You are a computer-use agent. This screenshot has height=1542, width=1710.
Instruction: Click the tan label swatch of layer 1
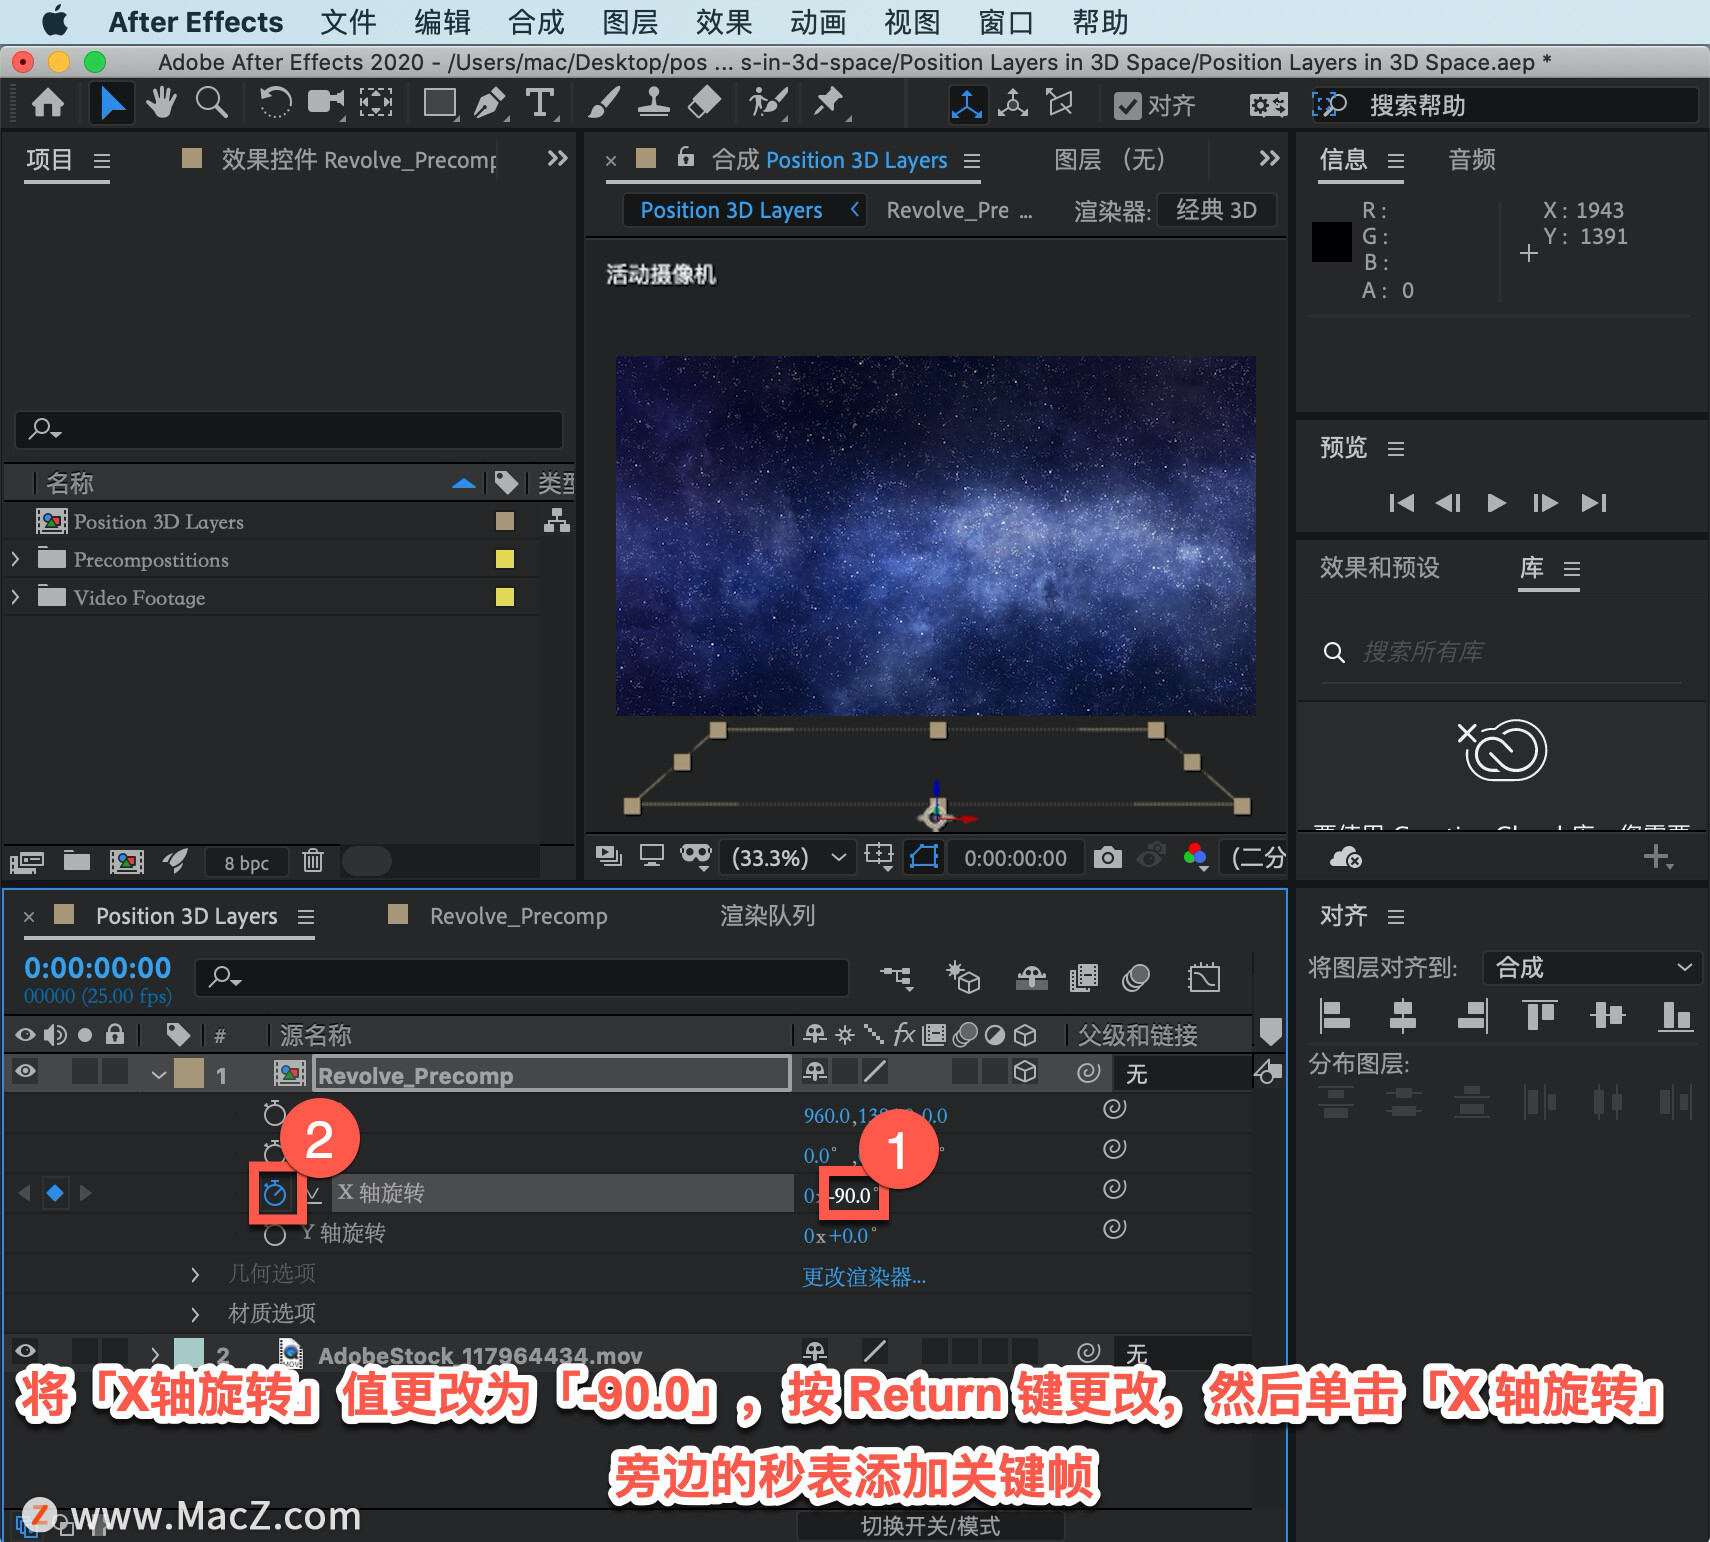coord(189,1073)
